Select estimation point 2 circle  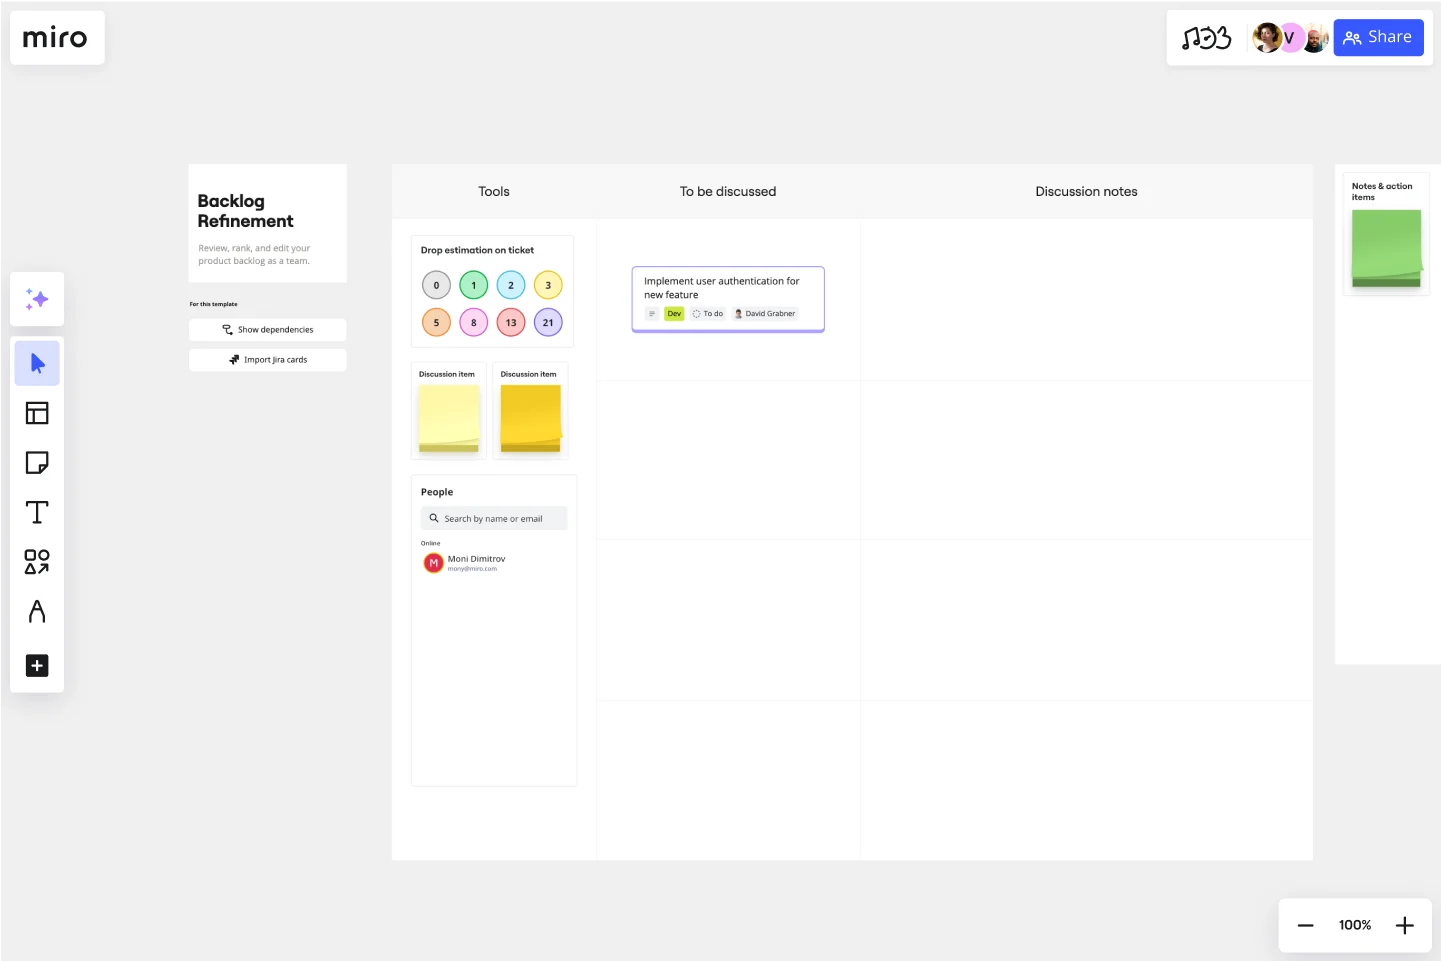[x=511, y=285]
